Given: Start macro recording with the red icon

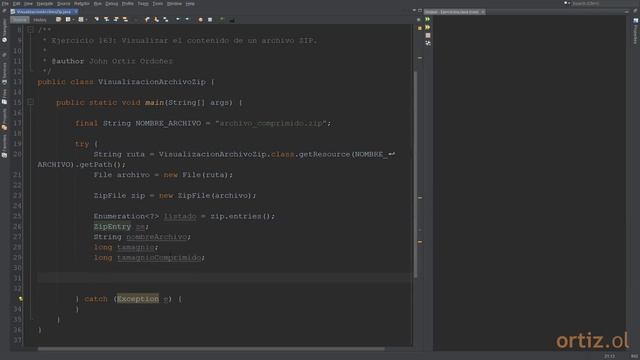Looking at the screenshot, I should click(x=200, y=20).
